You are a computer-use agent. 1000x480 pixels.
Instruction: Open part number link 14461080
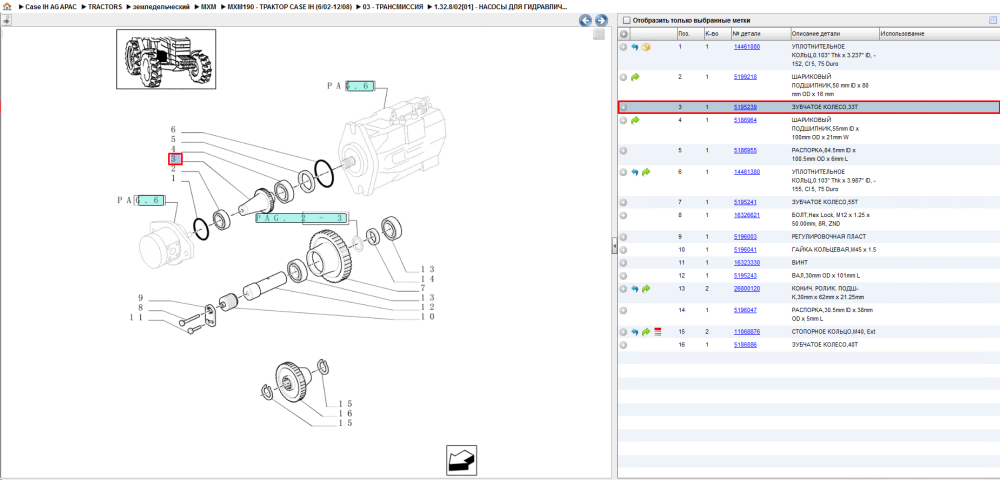[x=747, y=47]
